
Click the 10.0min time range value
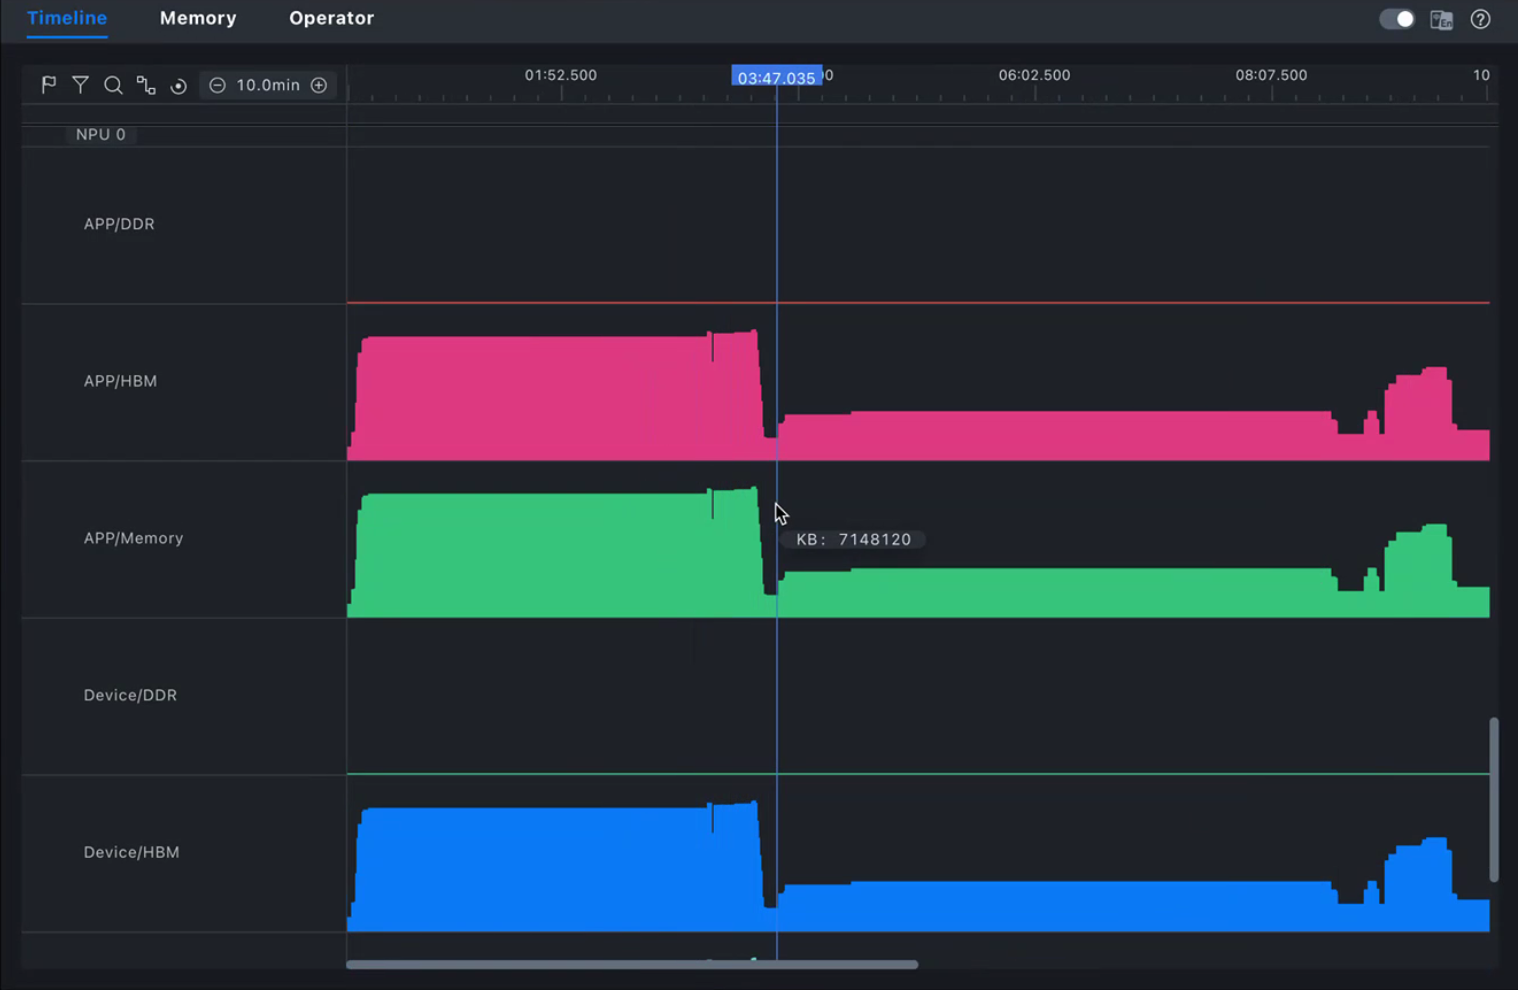[268, 85]
